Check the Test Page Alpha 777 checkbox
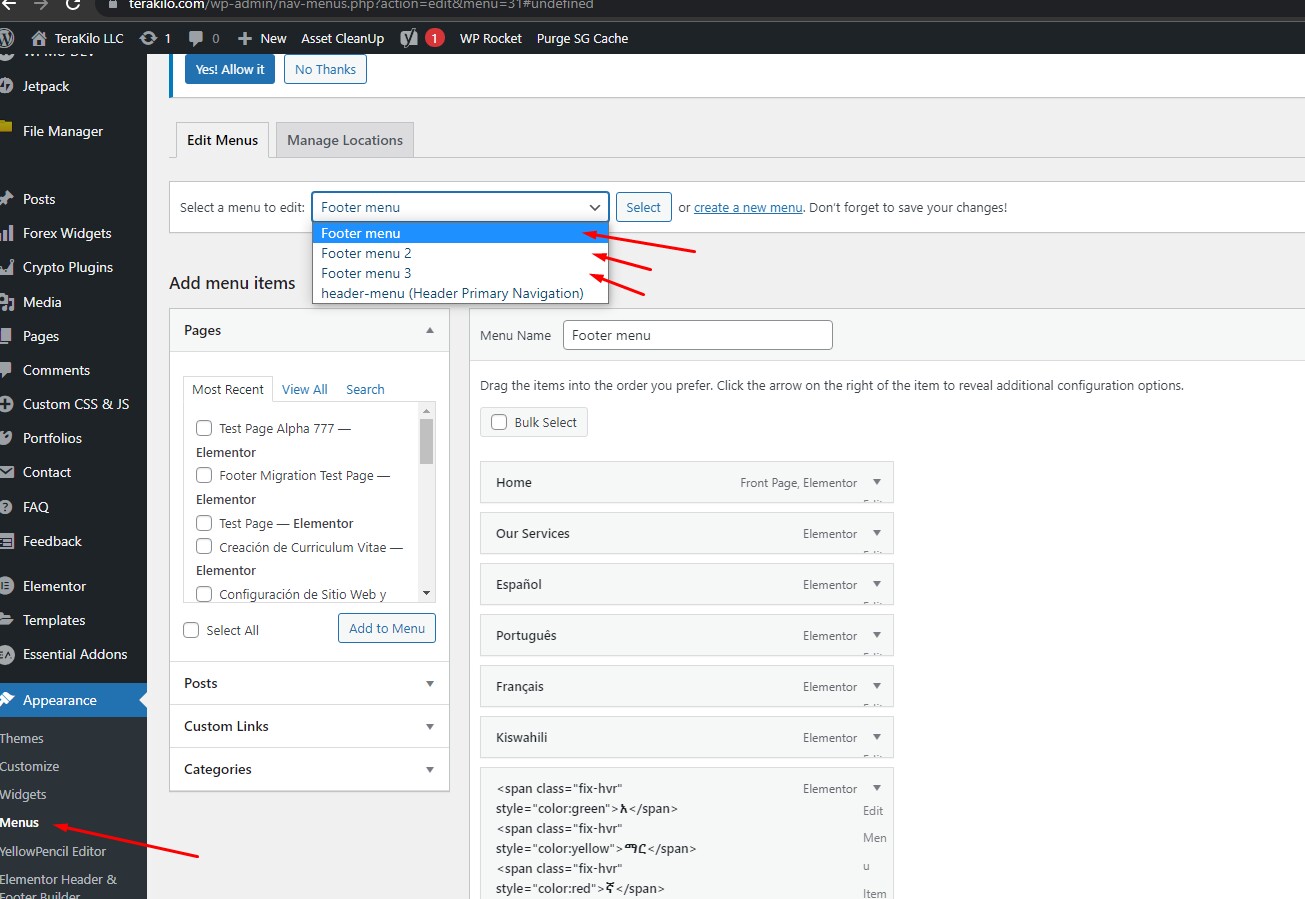Viewport: 1305px width, 899px height. [x=204, y=427]
